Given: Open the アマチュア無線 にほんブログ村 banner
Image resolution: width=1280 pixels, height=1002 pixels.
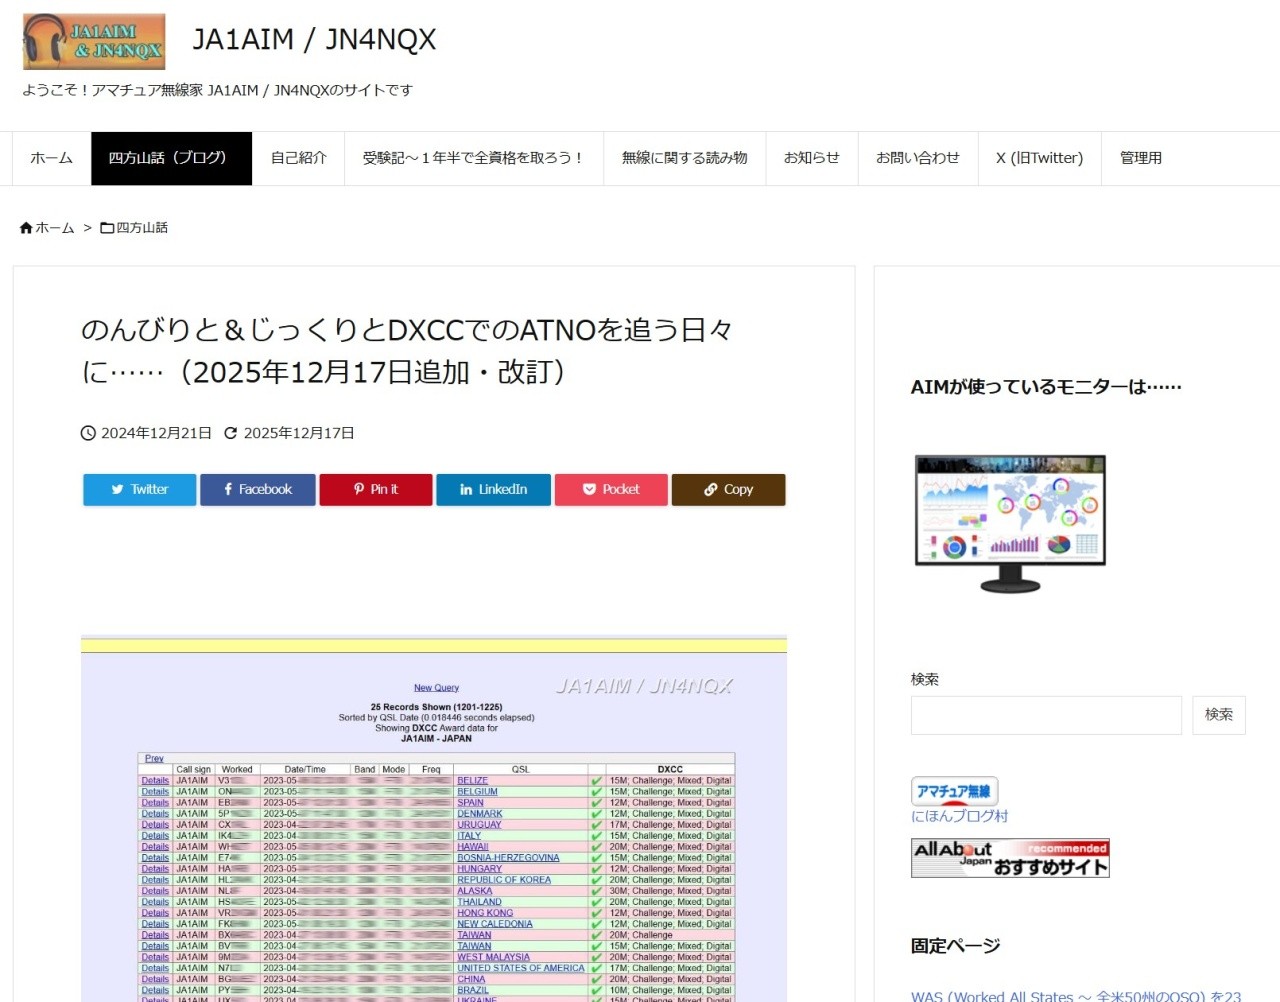Looking at the screenshot, I should (x=955, y=793).
